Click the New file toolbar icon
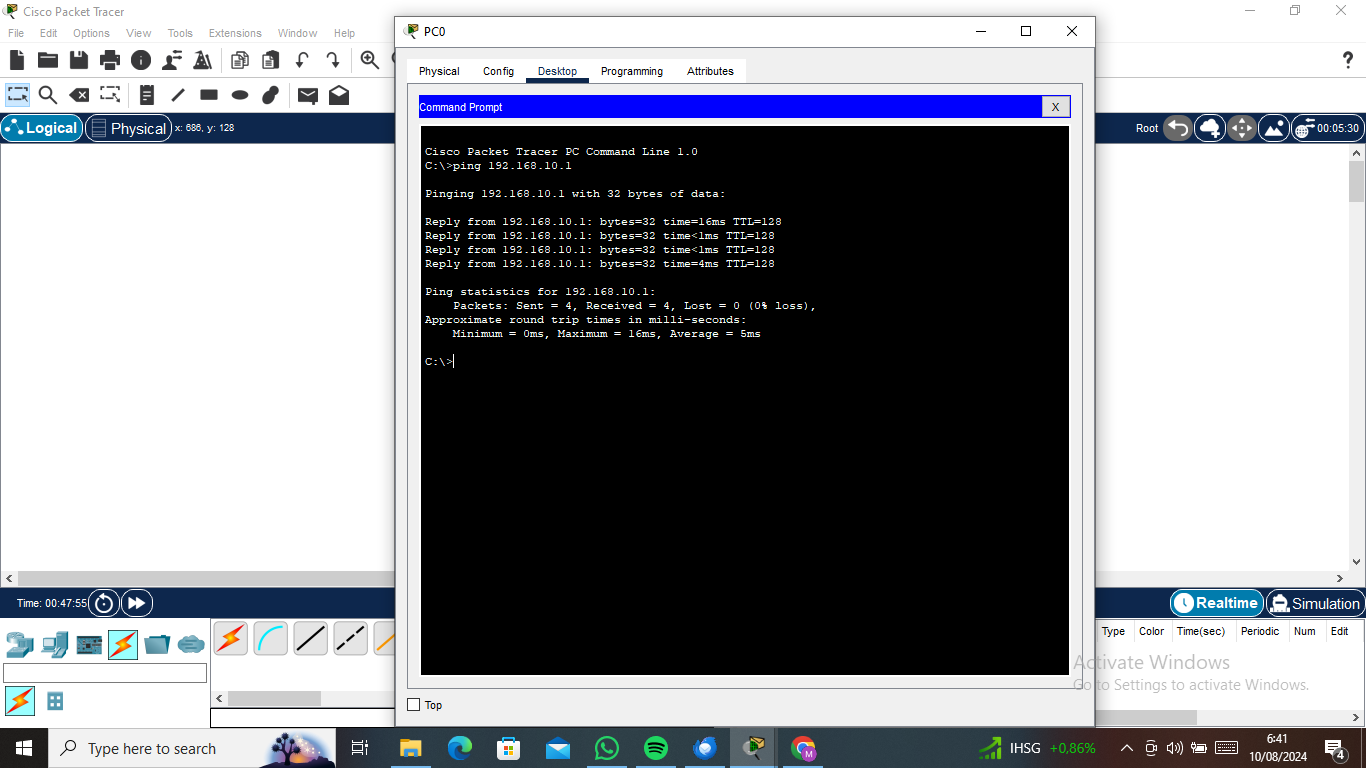 pyautogui.click(x=17, y=60)
